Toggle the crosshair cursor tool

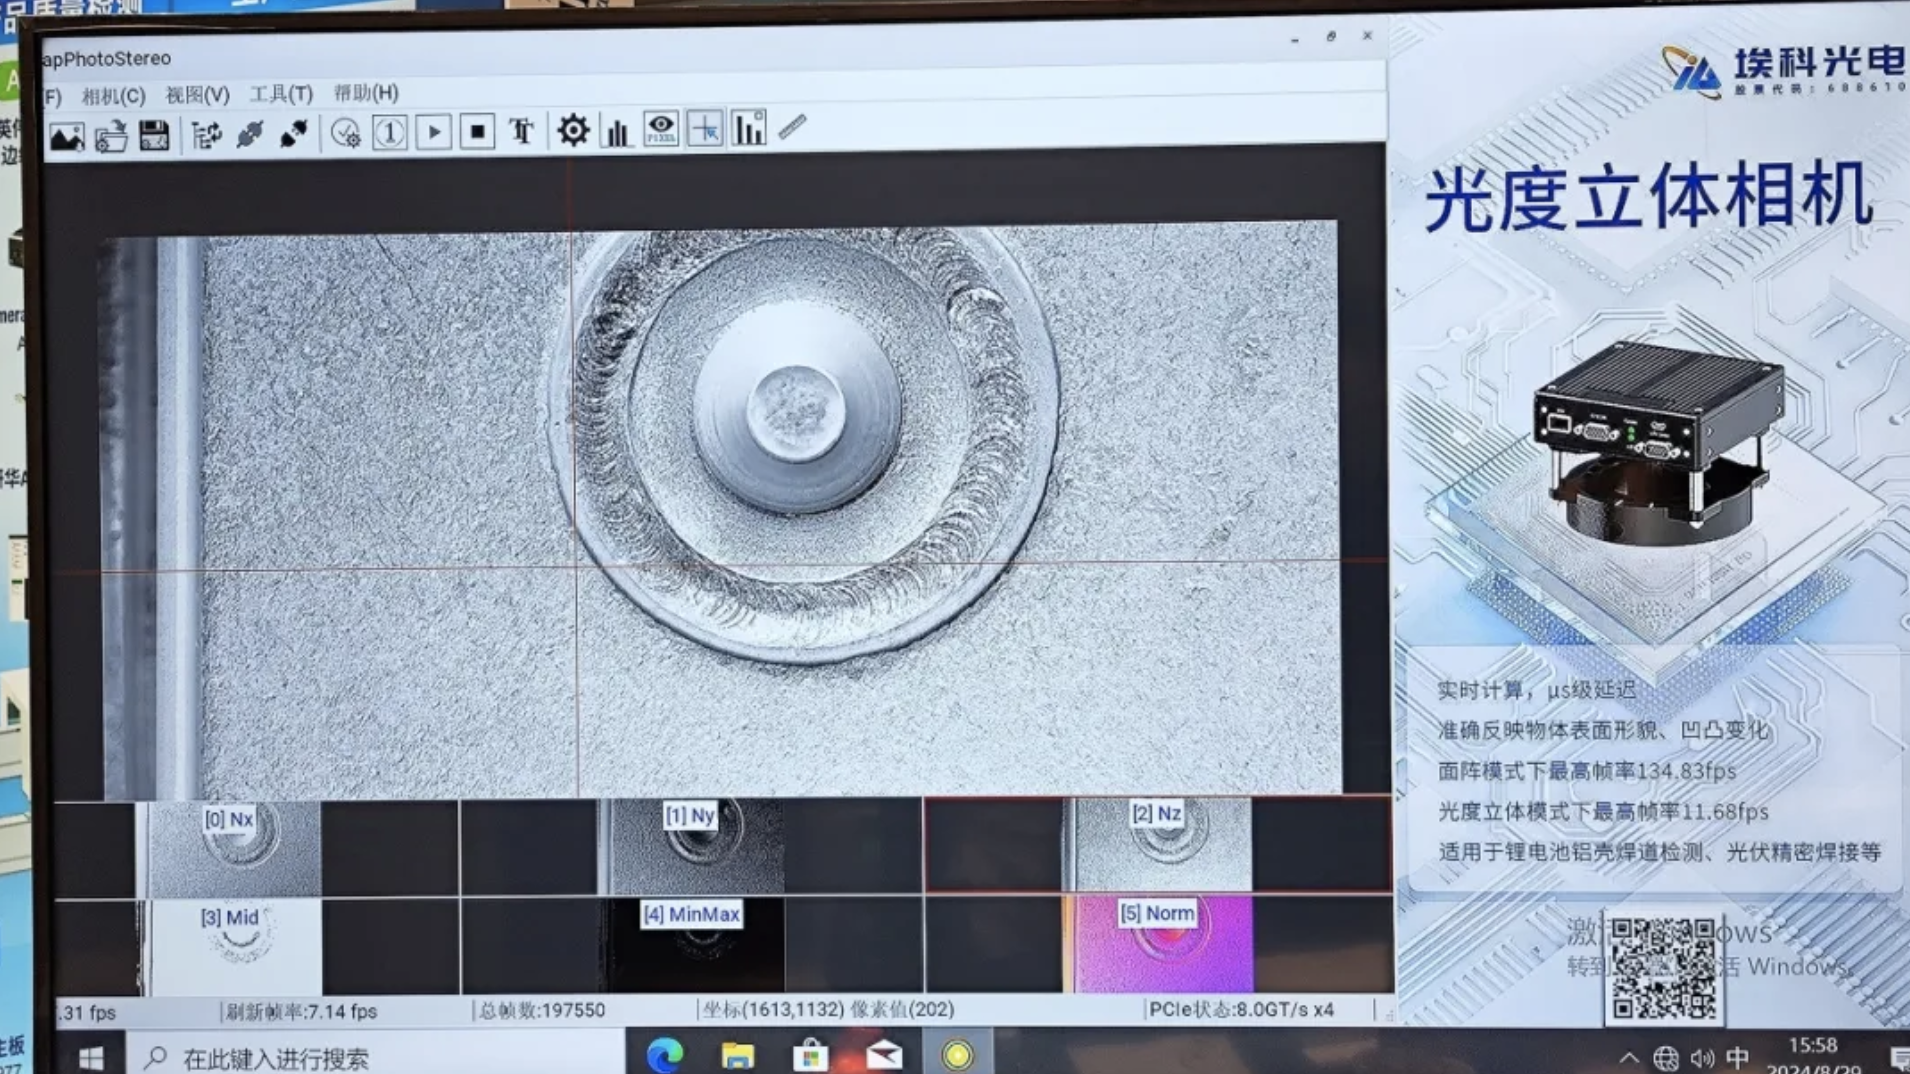(x=705, y=129)
